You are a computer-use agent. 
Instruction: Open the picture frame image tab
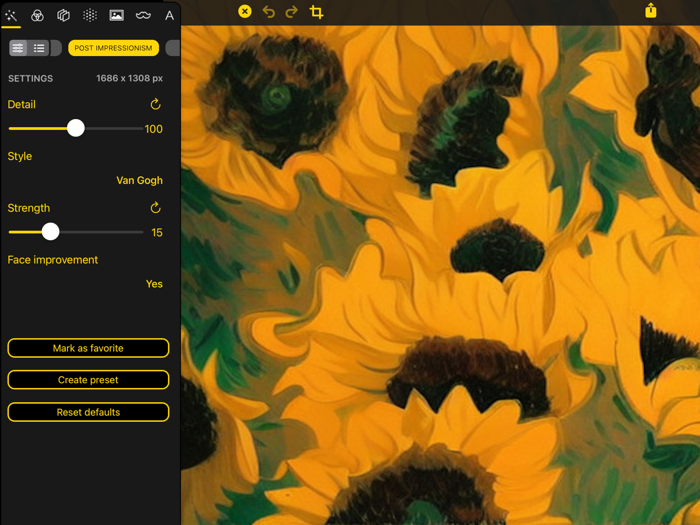point(117,16)
